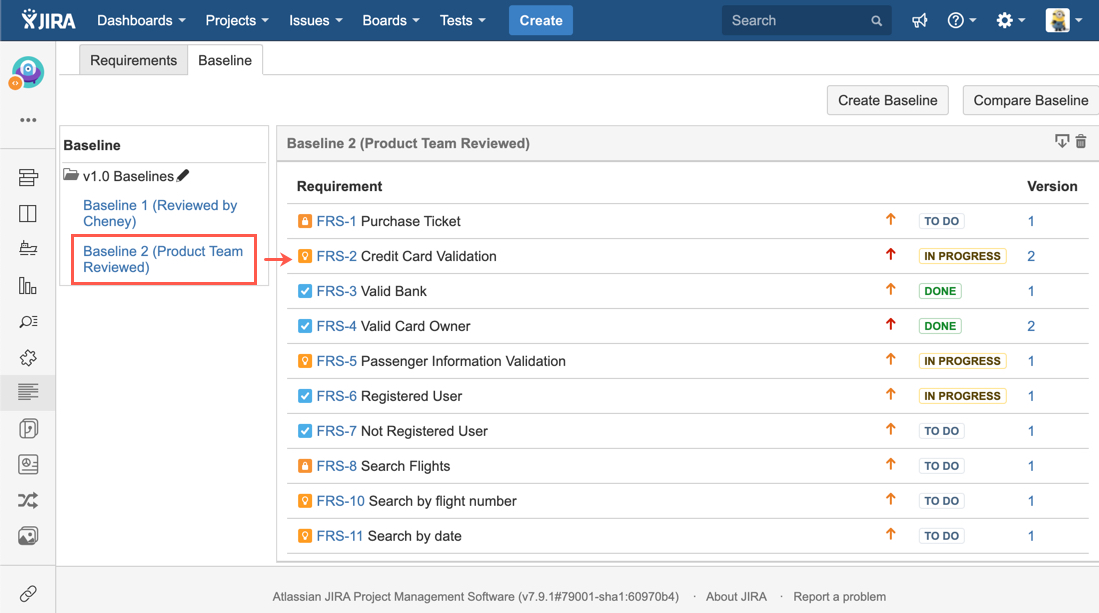
Task: Click the Compare Baseline button
Action: click(x=1030, y=100)
